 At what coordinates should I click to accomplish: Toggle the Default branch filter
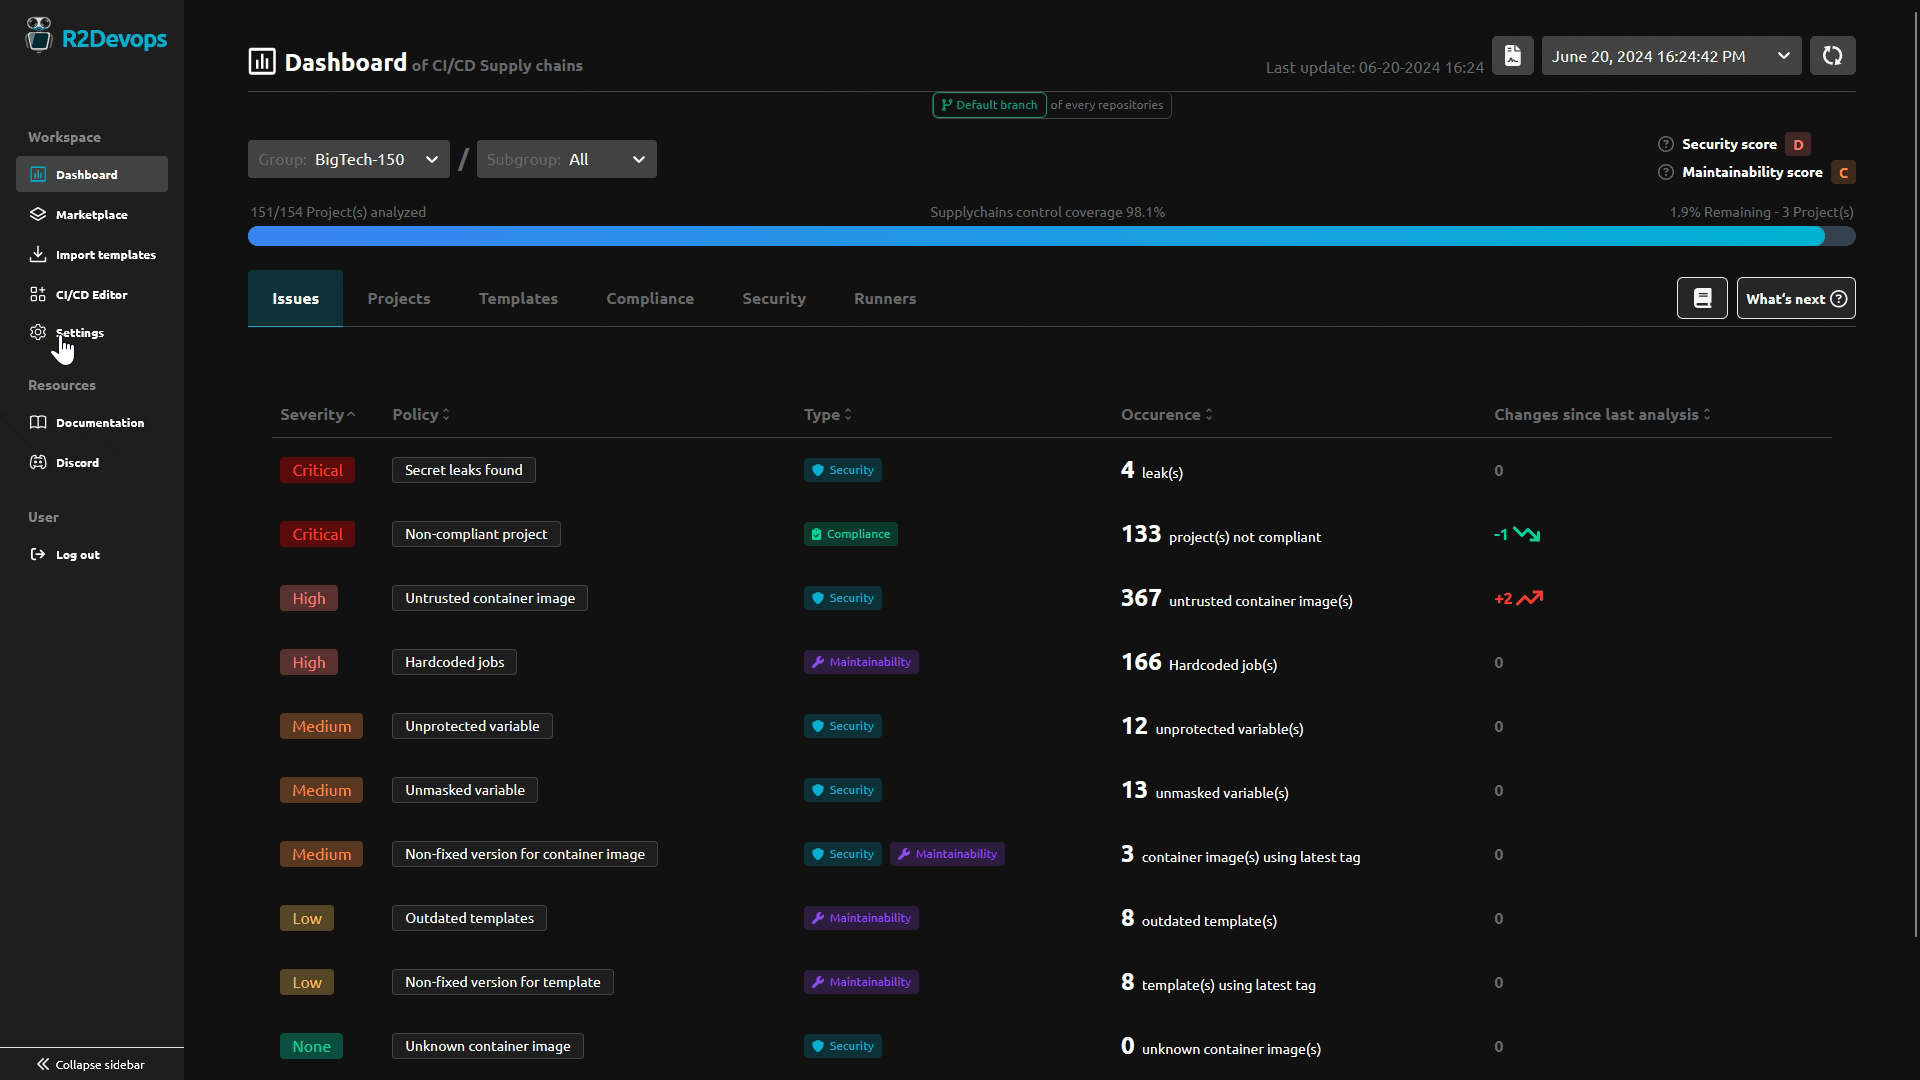(989, 104)
